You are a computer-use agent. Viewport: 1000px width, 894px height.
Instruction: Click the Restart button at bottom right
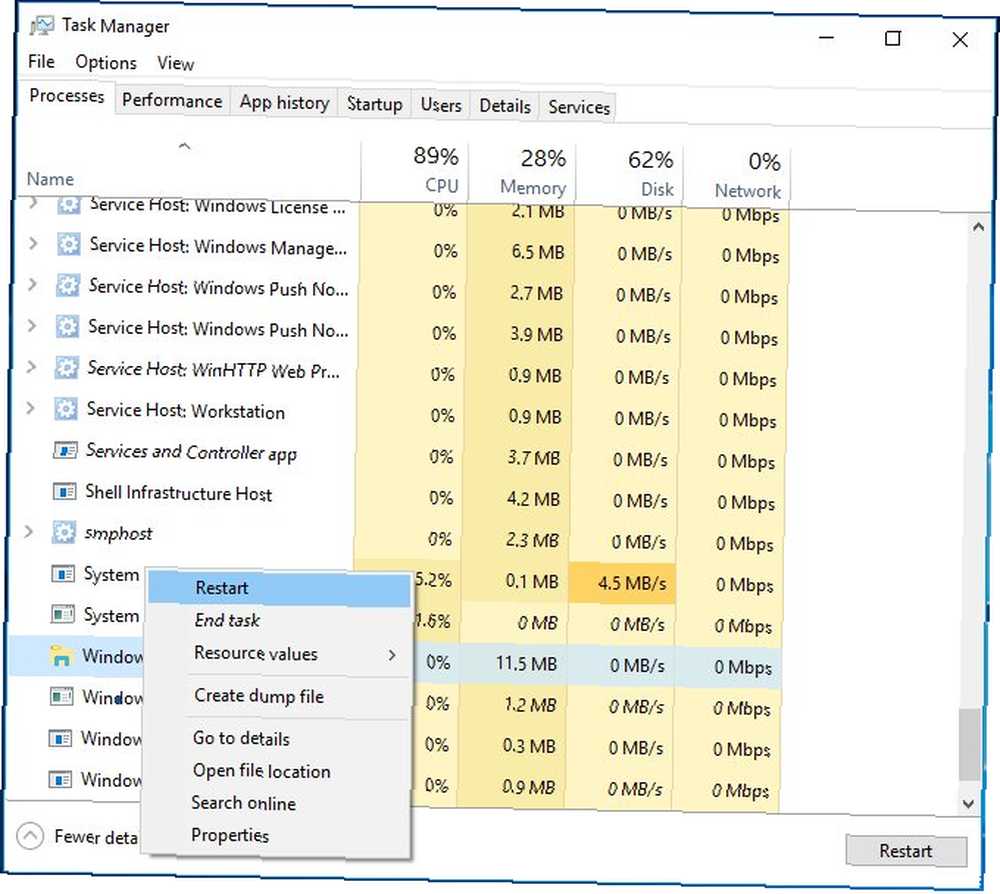click(x=906, y=851)
